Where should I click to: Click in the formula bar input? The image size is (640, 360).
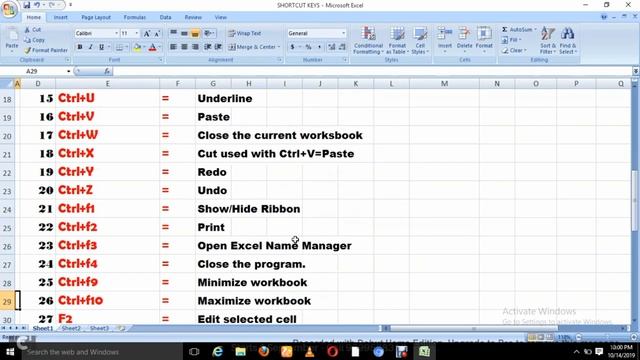coord(371,71)
